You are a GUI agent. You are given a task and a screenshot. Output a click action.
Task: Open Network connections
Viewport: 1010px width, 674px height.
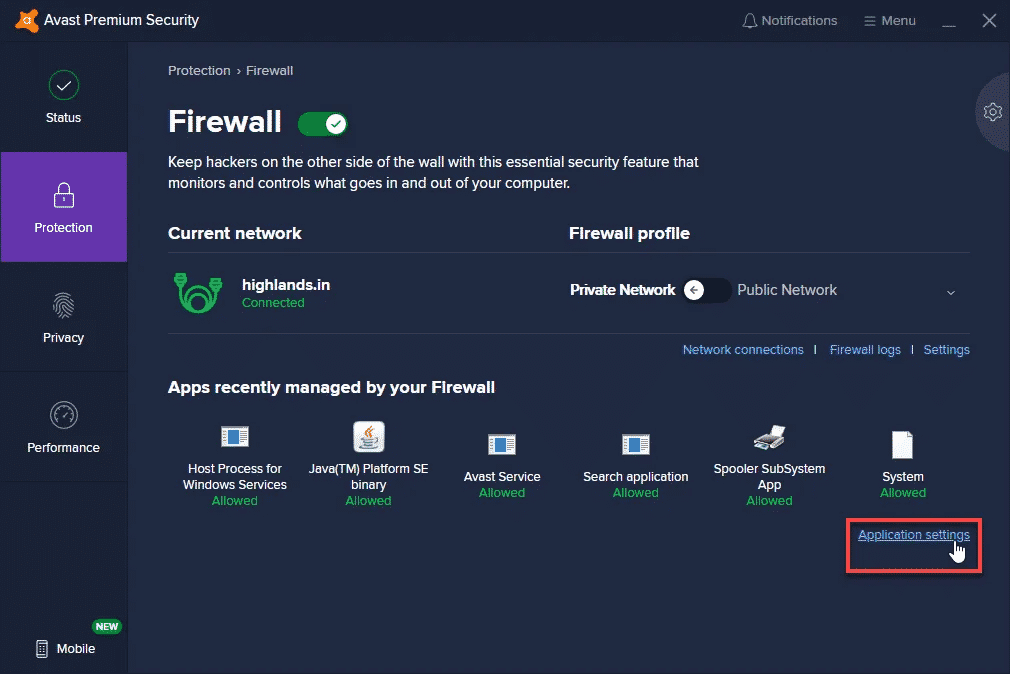[743, 349]
